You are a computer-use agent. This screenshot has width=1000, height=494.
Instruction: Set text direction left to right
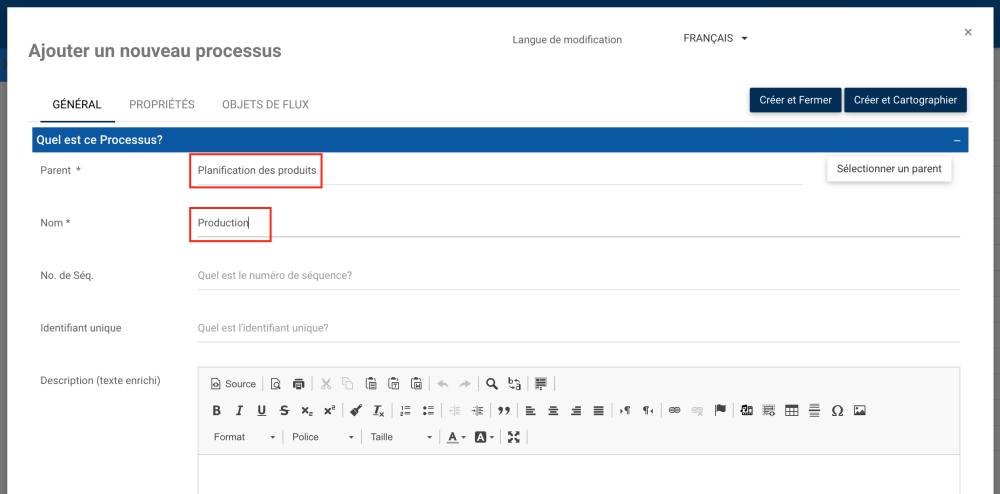point(625,410)
